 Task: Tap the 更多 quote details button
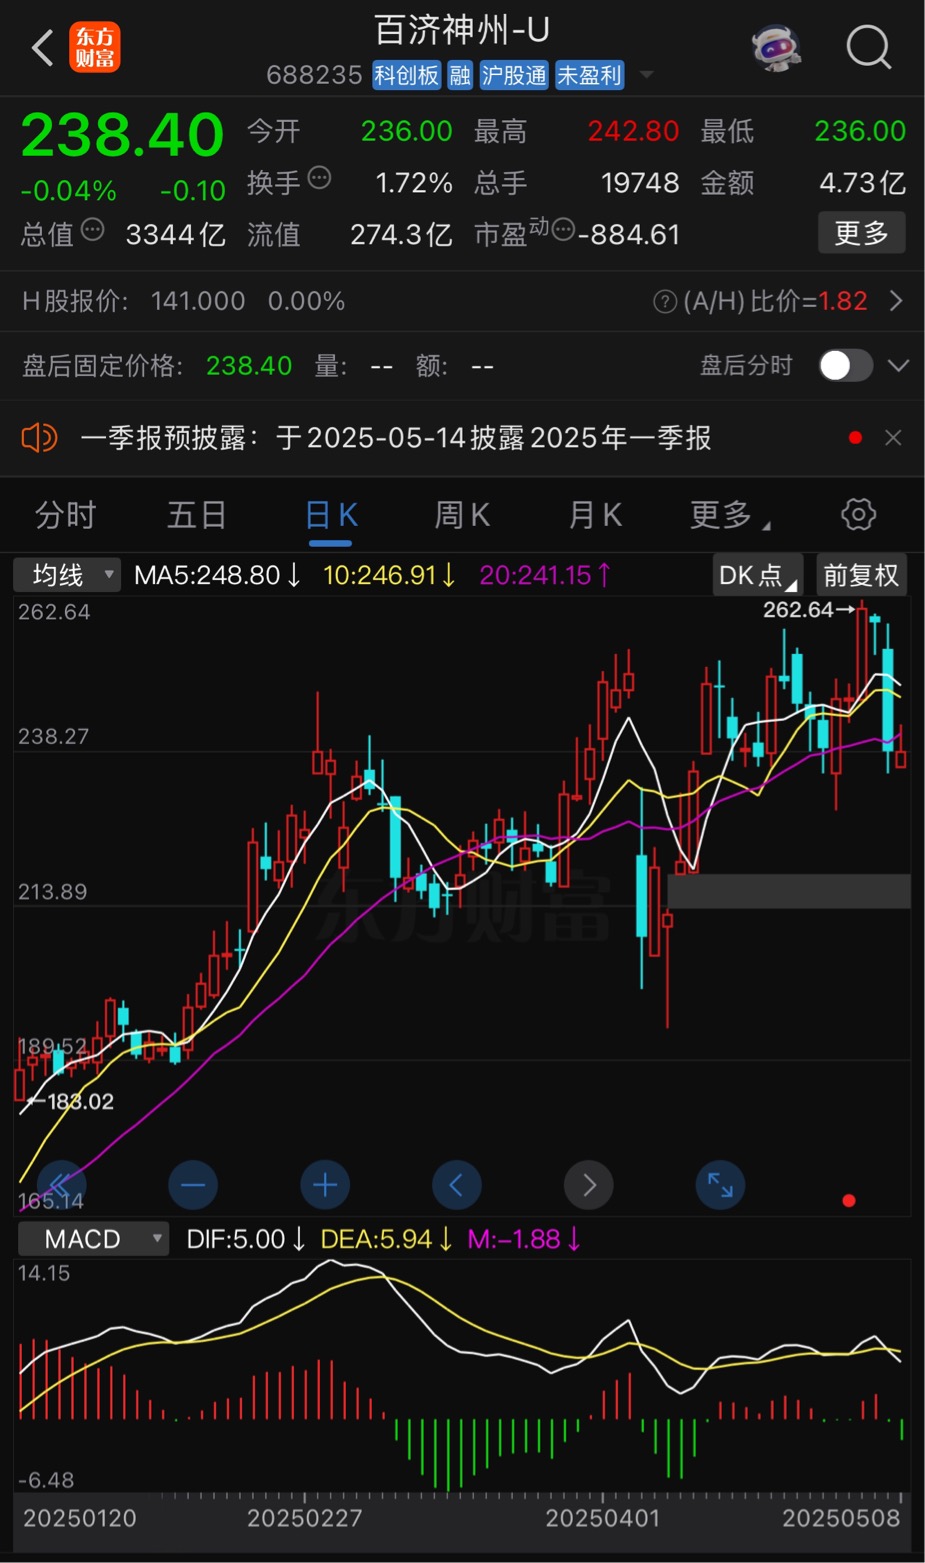pyautogui.click(x=861, y=233)
